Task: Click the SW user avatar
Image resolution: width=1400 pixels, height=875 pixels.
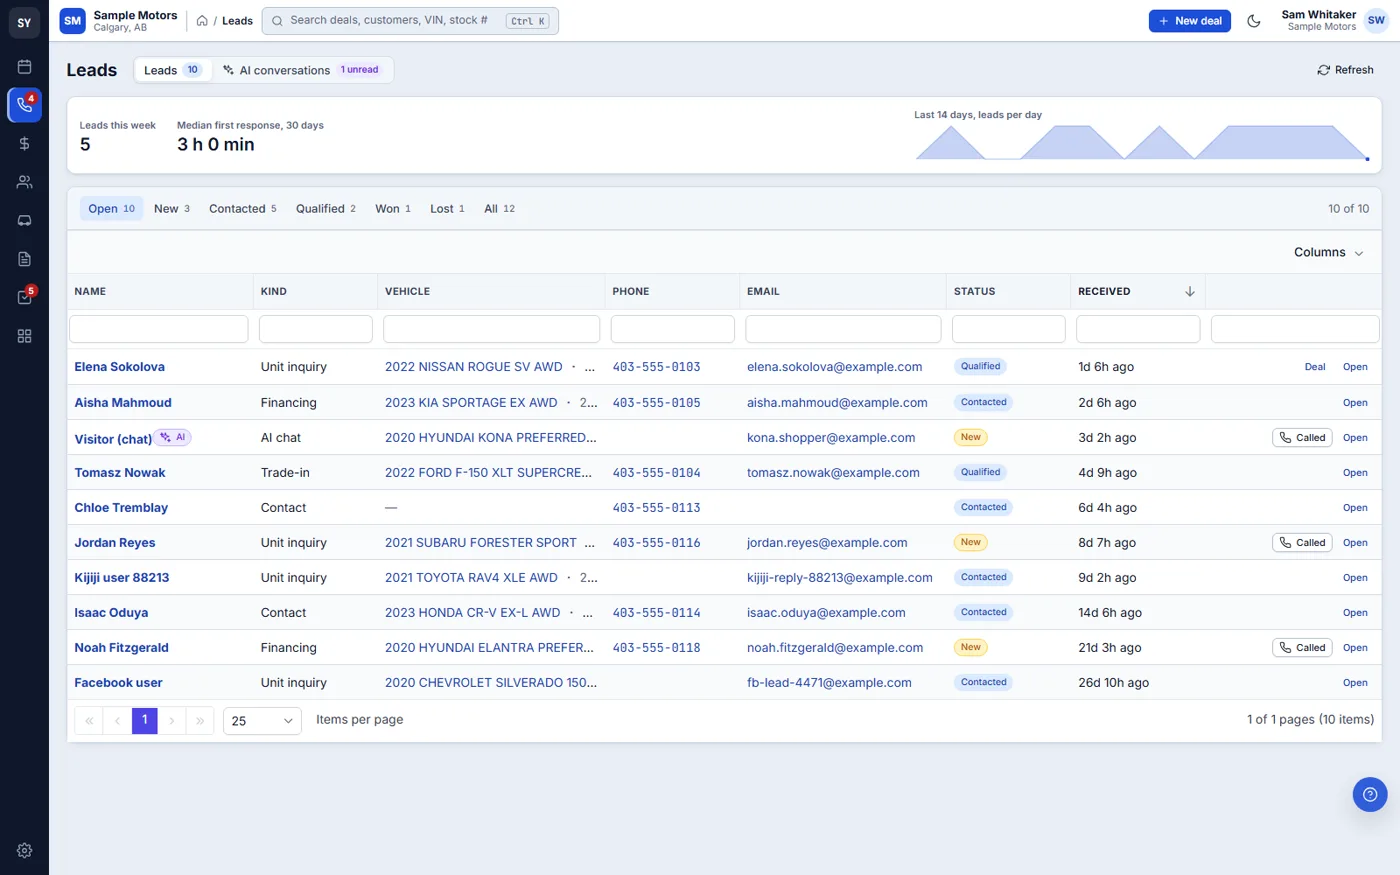Action: [1376, 21]
